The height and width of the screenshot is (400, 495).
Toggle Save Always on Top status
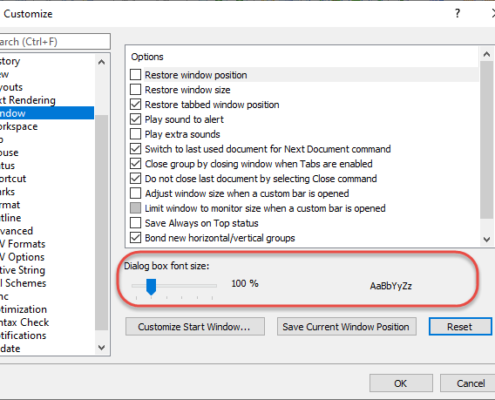(x=135, y=223)
